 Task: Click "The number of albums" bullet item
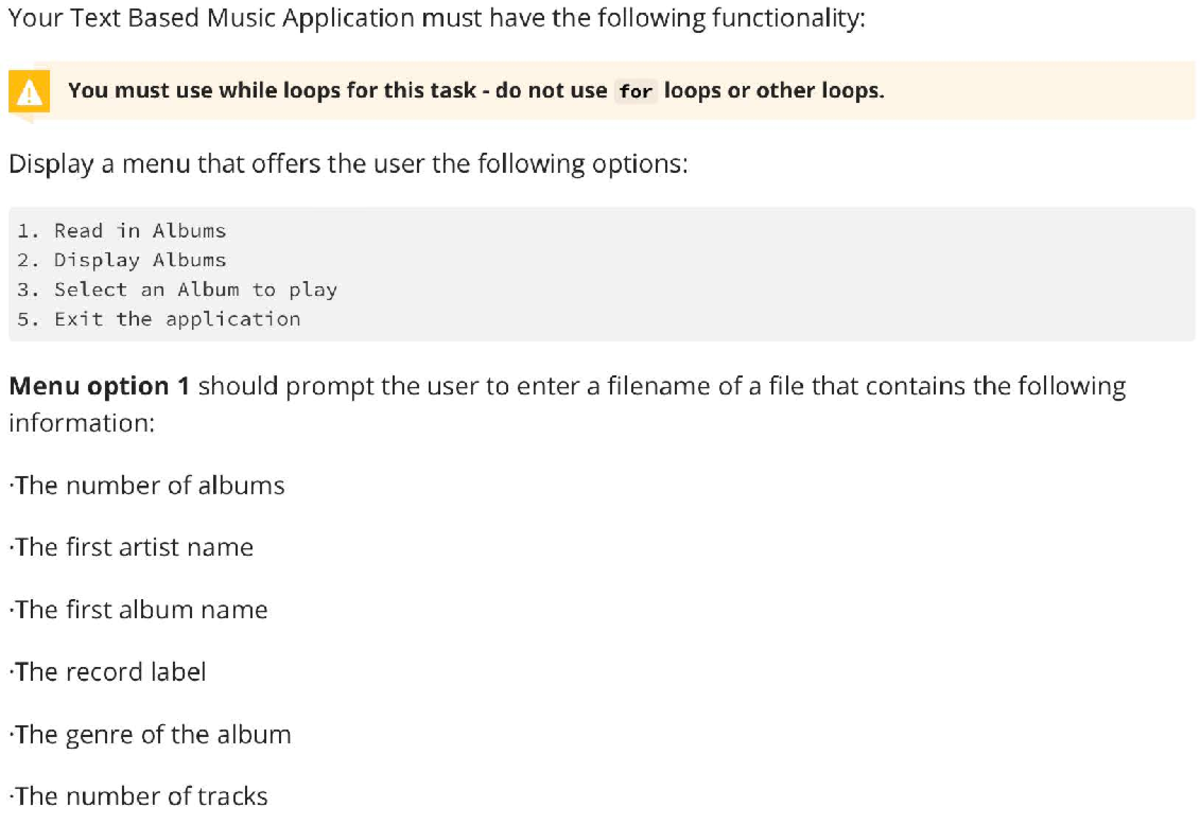pos(147,486)
